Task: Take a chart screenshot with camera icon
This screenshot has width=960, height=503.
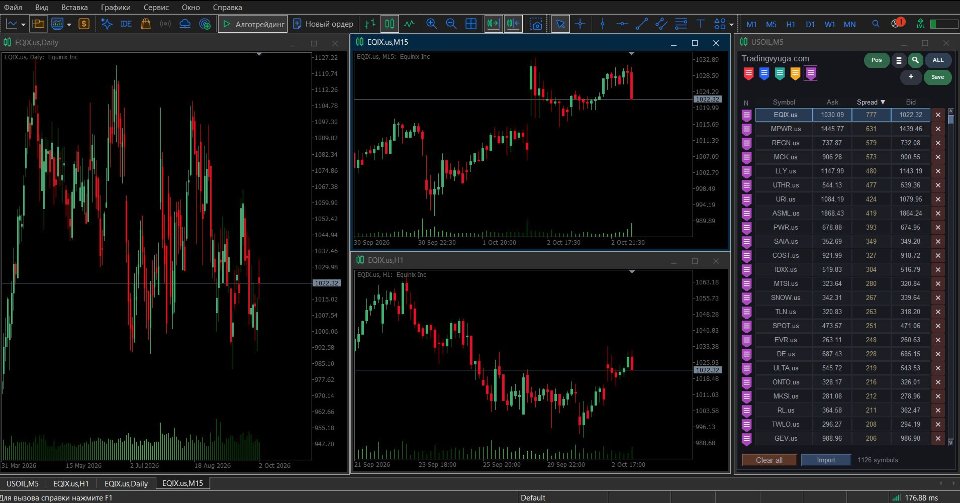Action: pos(536,24)
